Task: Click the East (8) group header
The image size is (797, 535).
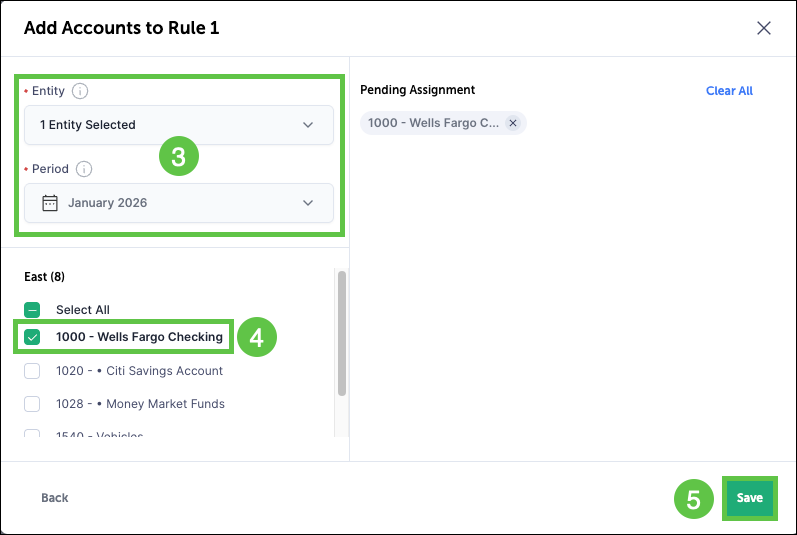Action: click(x=44, y=276)
